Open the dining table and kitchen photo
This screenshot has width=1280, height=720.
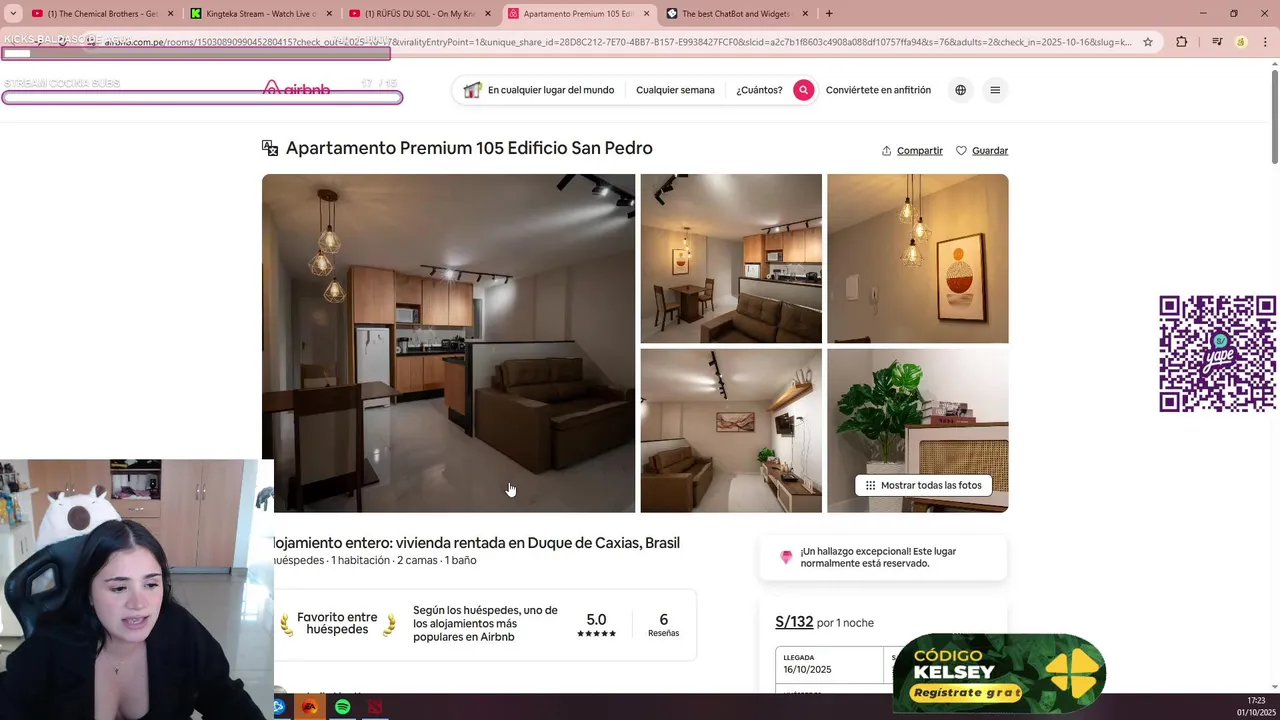[x=731, y=258]
